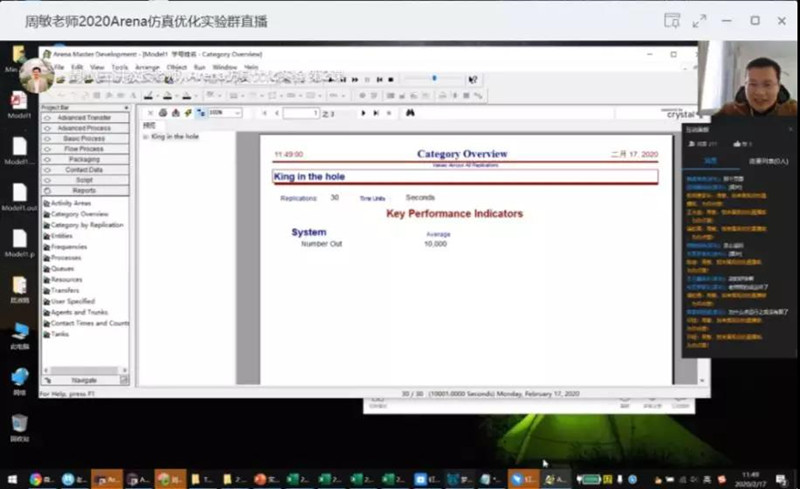Click the toggle group tree icon
Screen dimensions: 800x489
point(199,113)
